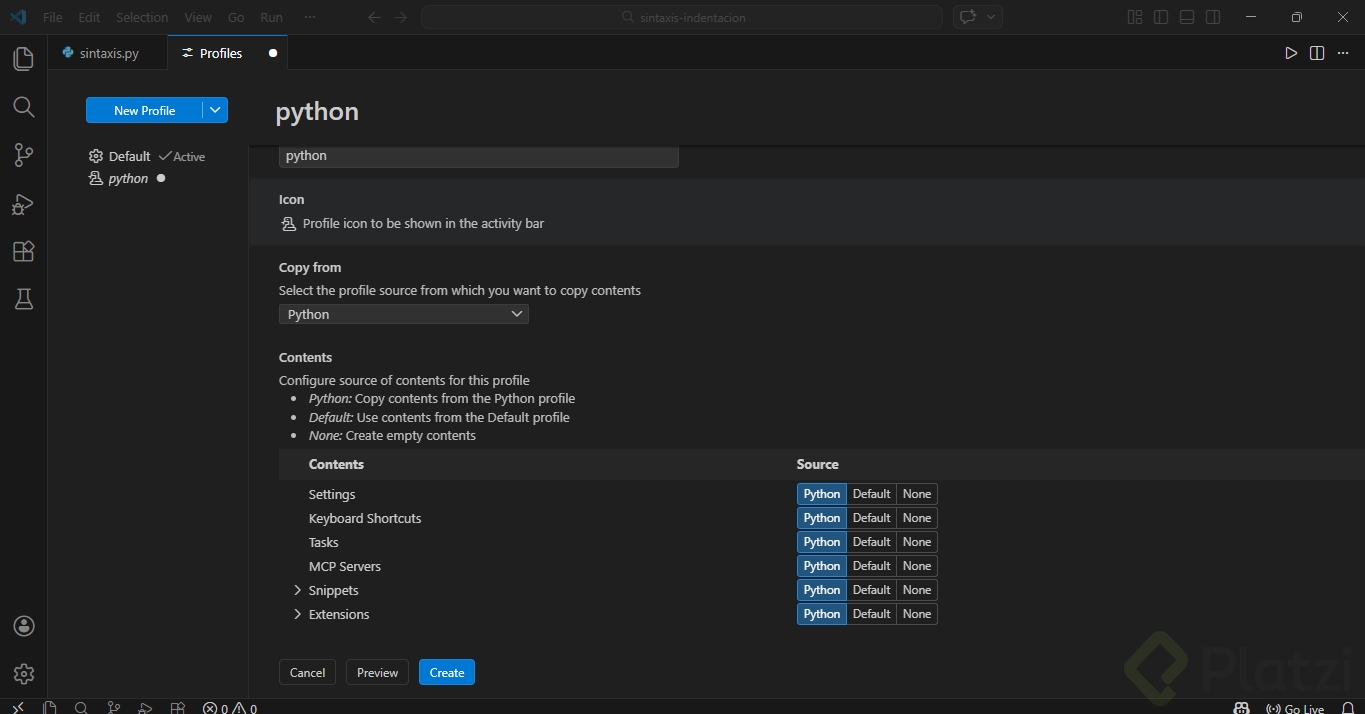Image resolution: width=1365 pixels, height=714 pixels.
Task: Open the New Profile dropdown arrow
Action: pos(215,110)
